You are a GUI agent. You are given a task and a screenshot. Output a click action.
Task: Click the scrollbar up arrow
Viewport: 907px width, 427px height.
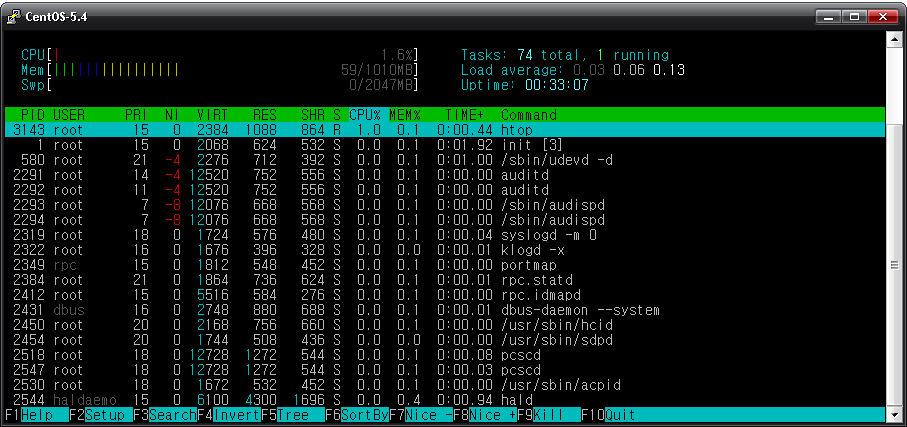click(x=894, y=38)
